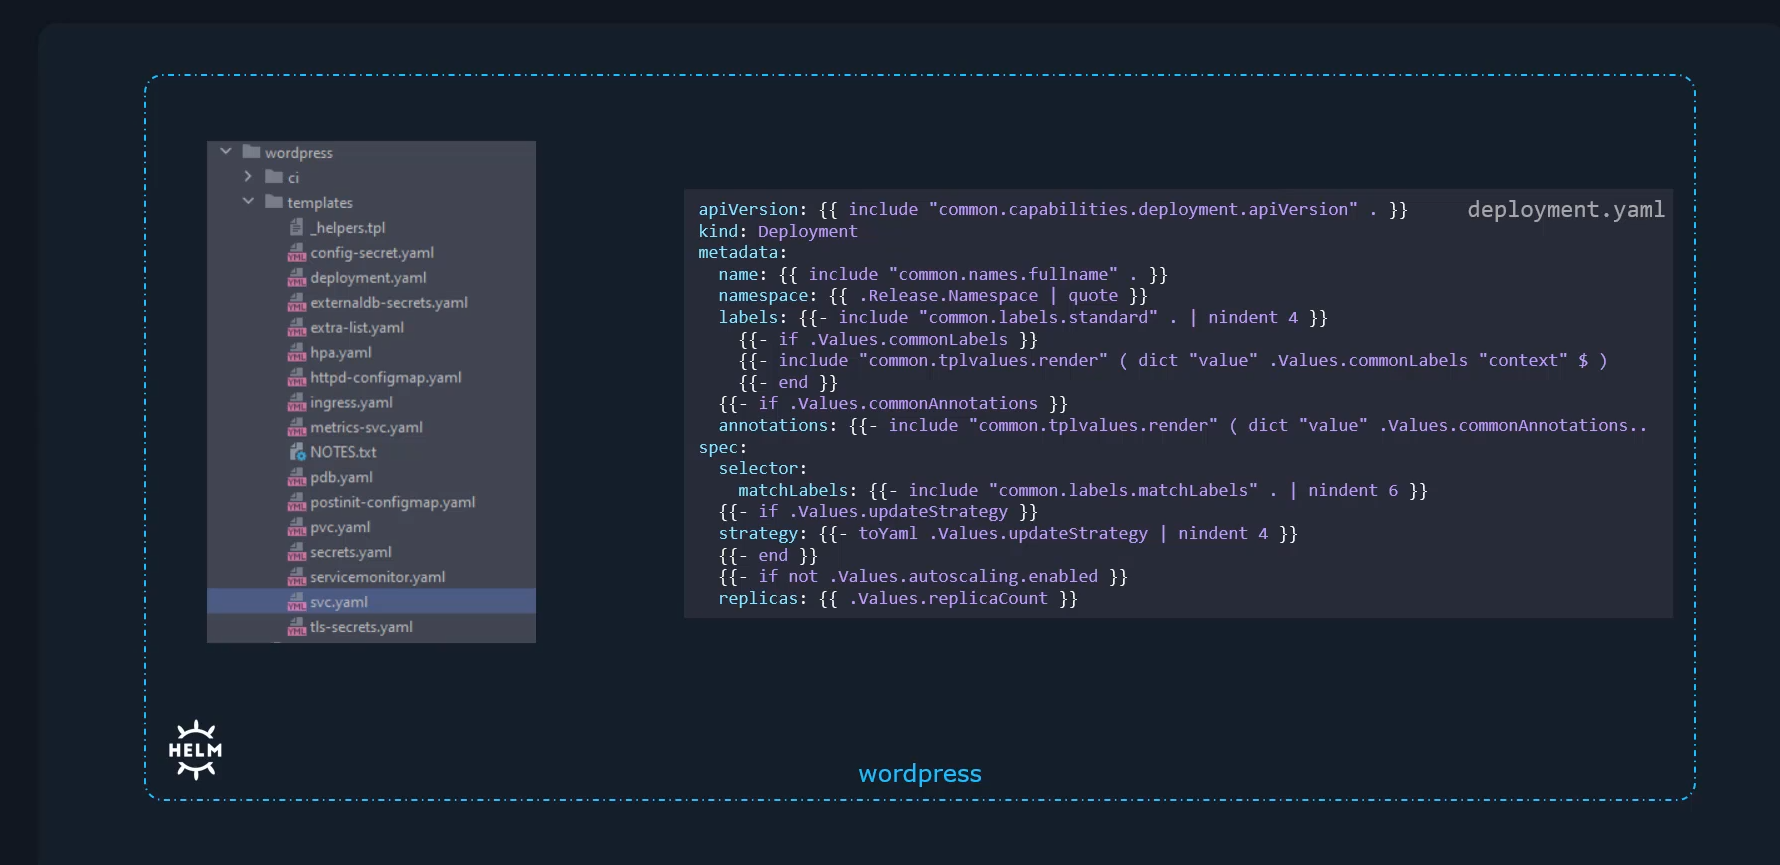The image size is (1780, 865).
Task: Open NOTES.txt in the tree
Action: tap(343, 452)
